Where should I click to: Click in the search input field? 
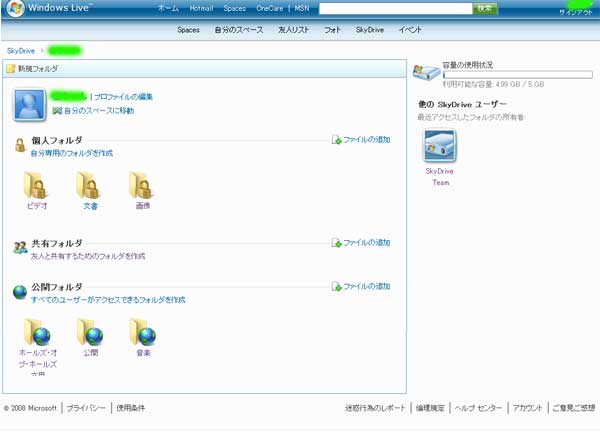click(x=396, y=8)
